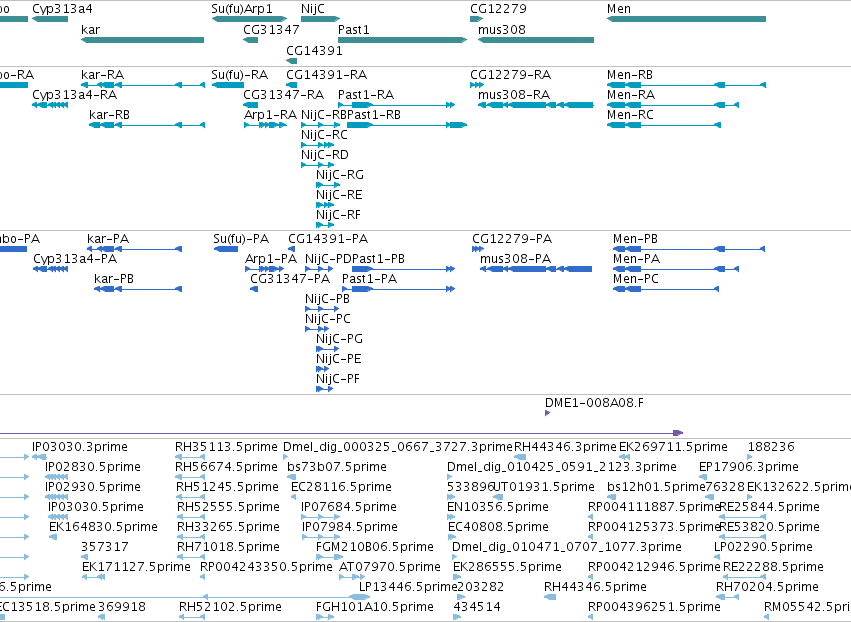Select transcript NijC-RF
Viewport: 851px width, 622px height.
pos(325,225)
